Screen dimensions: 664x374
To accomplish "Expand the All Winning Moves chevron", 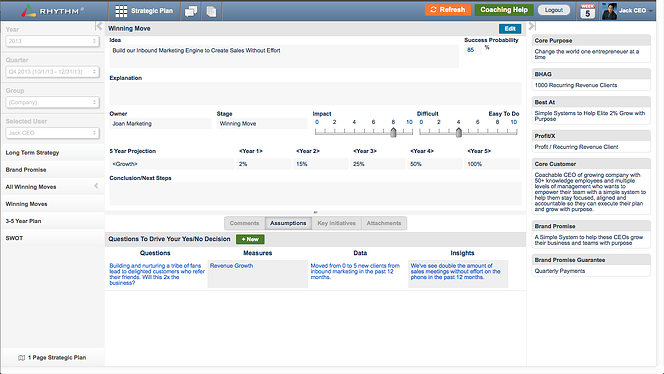I will (96, 186).
